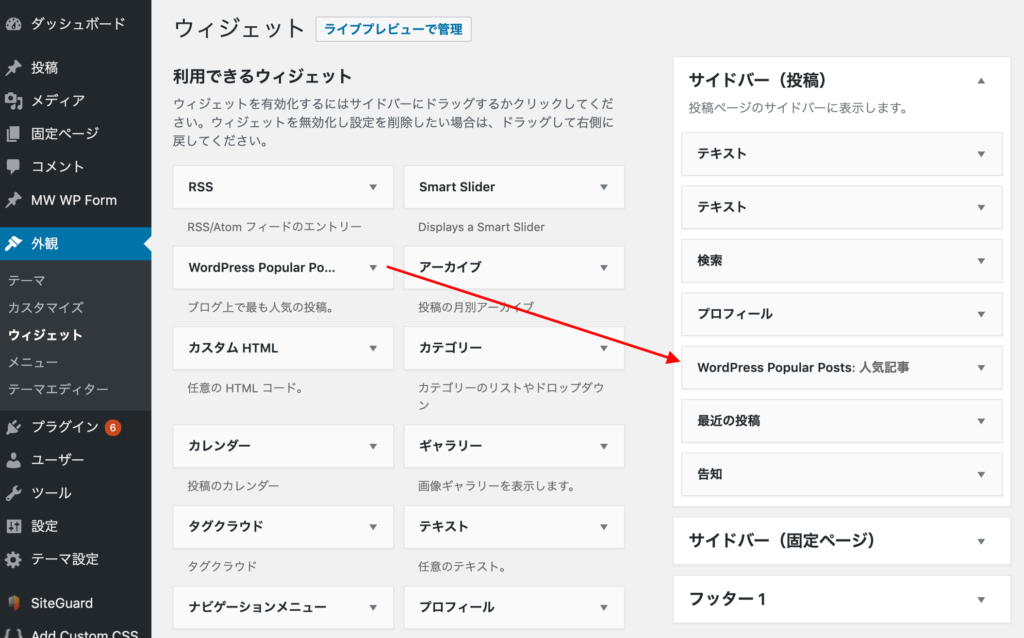Screen dimensions: 1024x638
Task: Open the テーマエディター link
Action: (x=58, y=389)
